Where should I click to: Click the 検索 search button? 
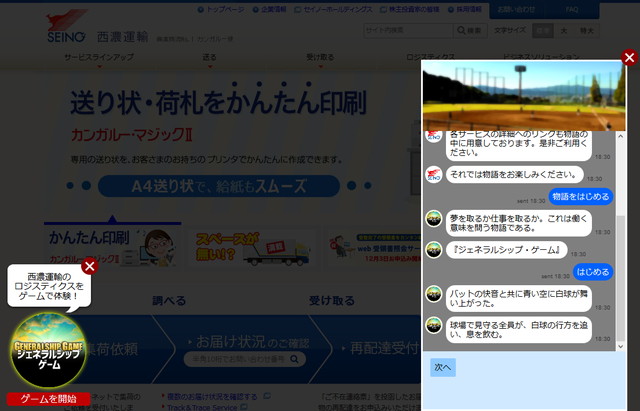coord(470,30)
